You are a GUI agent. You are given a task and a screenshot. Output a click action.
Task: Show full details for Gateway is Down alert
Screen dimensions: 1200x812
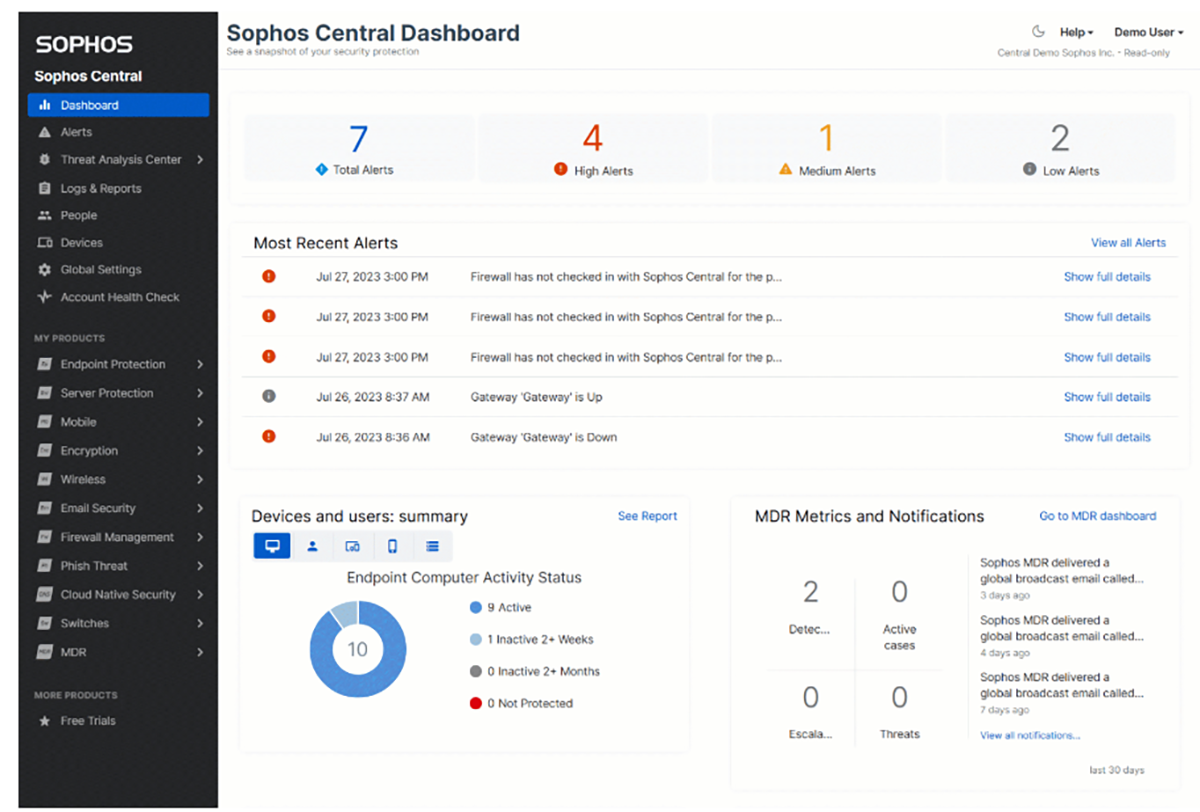(1107, 437)
